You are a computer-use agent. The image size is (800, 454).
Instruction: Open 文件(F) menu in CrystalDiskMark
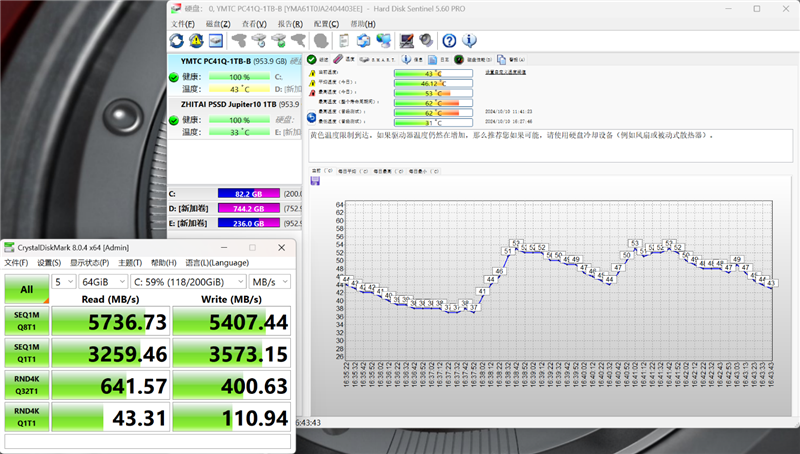pyautogui.click(x=16, y=263)
